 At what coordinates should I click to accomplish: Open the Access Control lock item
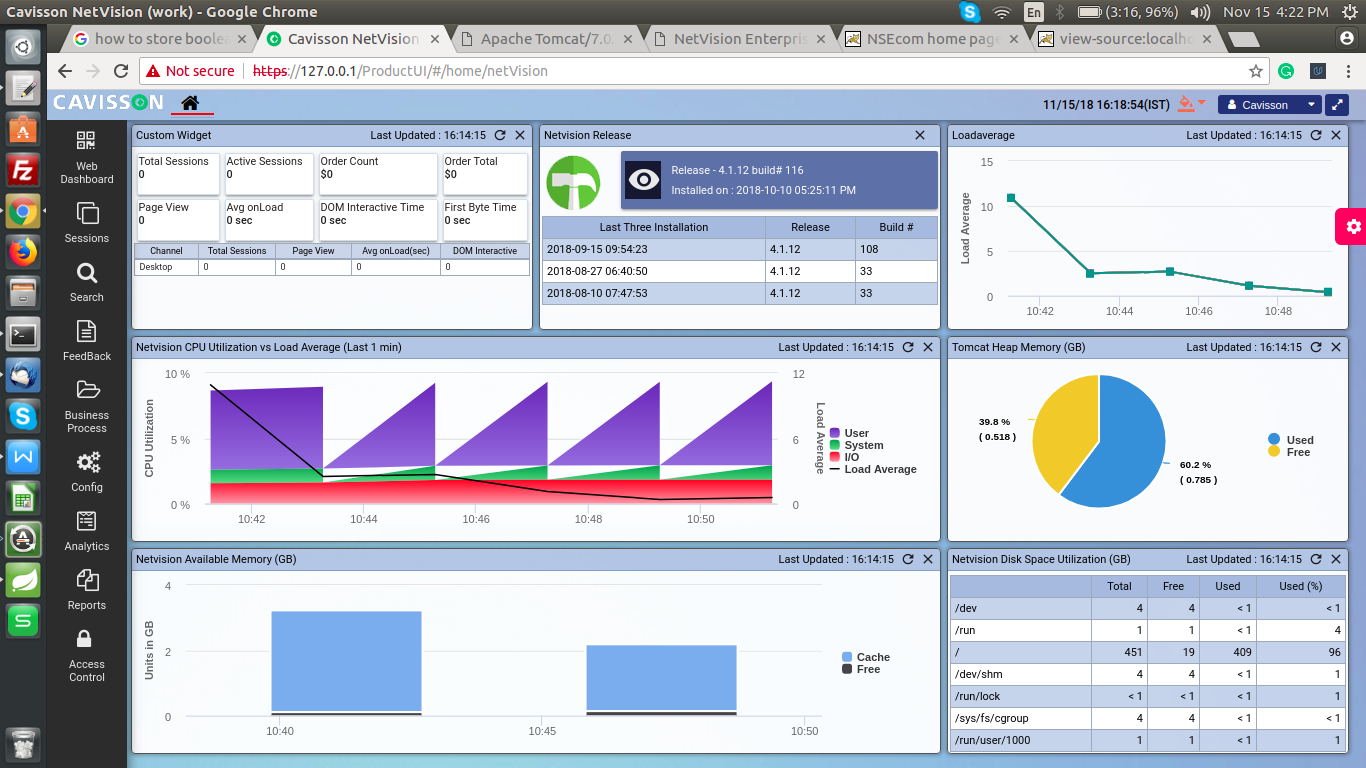tap(87, 656)
